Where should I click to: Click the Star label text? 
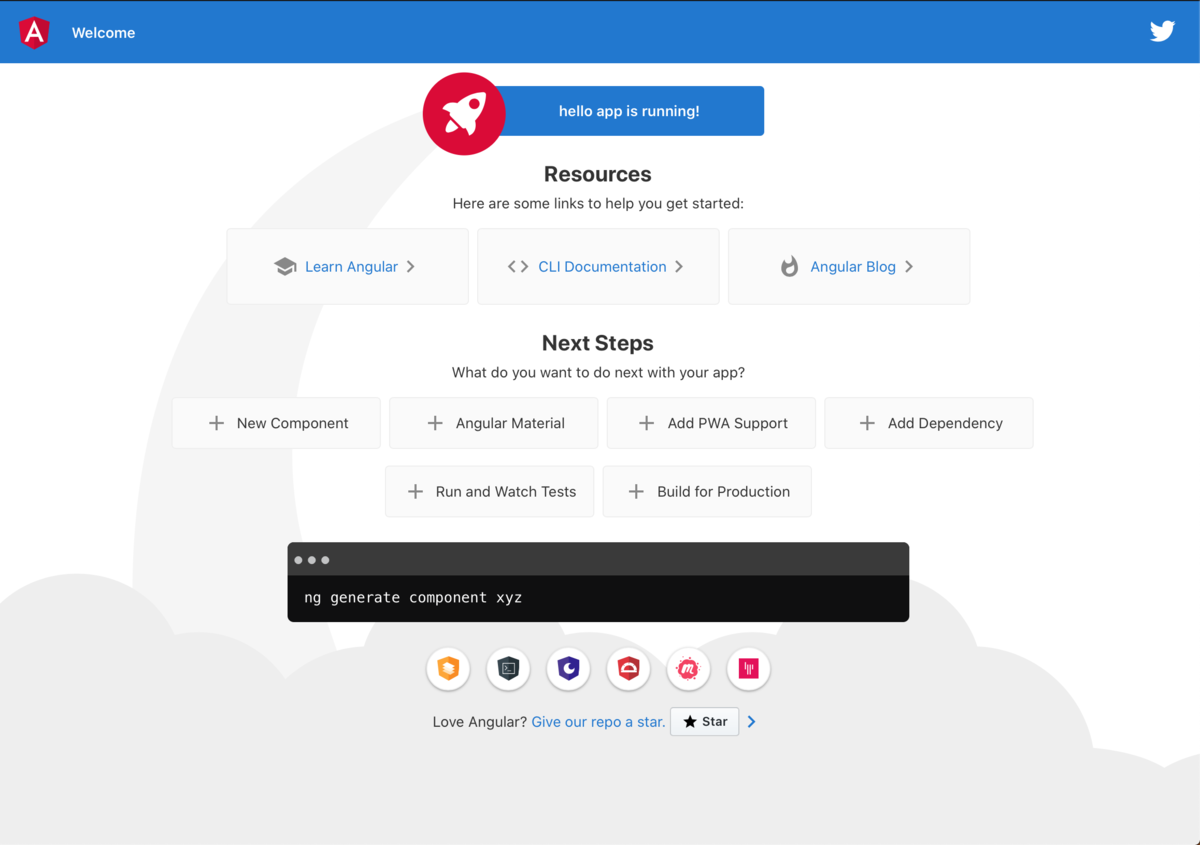pos(715,722)
